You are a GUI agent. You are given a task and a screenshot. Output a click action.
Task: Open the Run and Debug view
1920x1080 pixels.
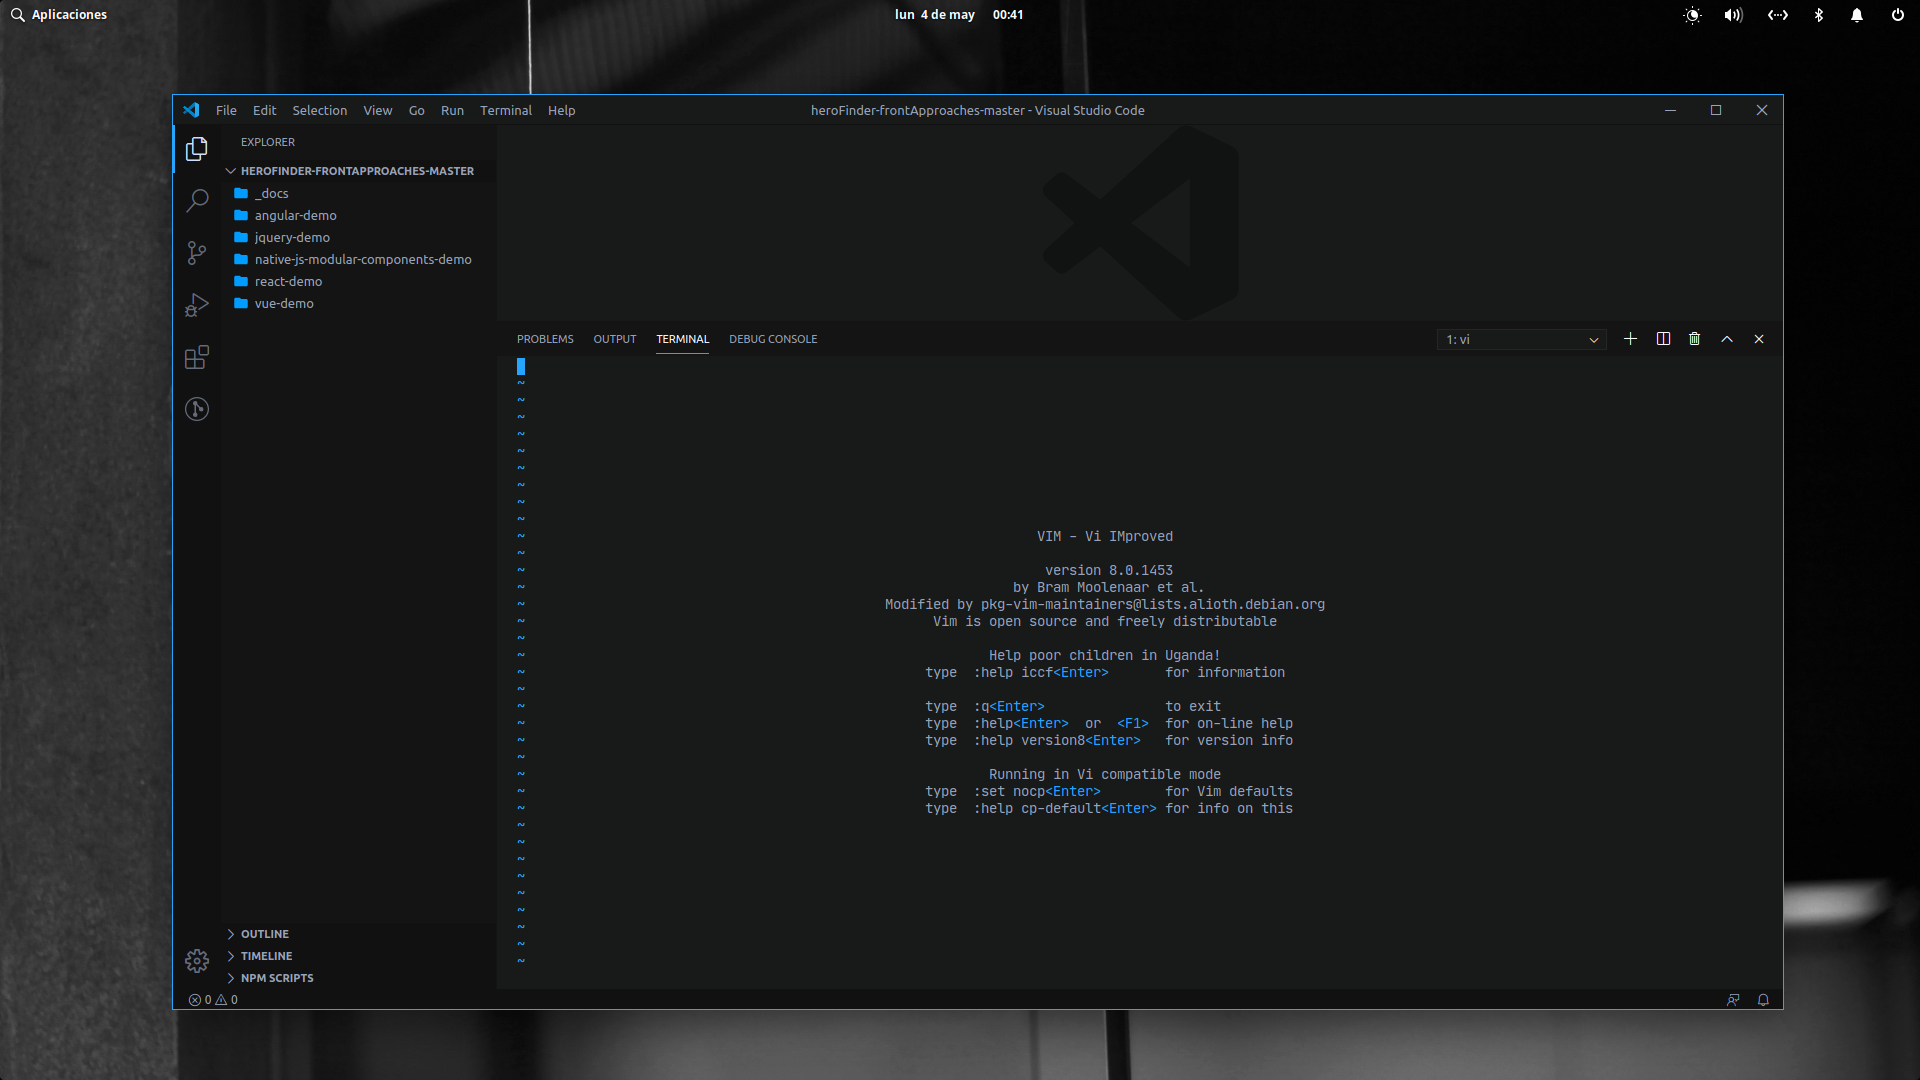click(197, 305)
